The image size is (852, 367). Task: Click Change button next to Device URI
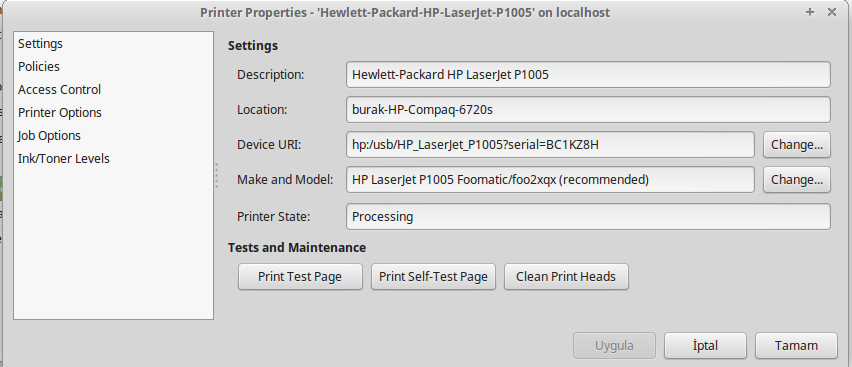pos(797,145)
